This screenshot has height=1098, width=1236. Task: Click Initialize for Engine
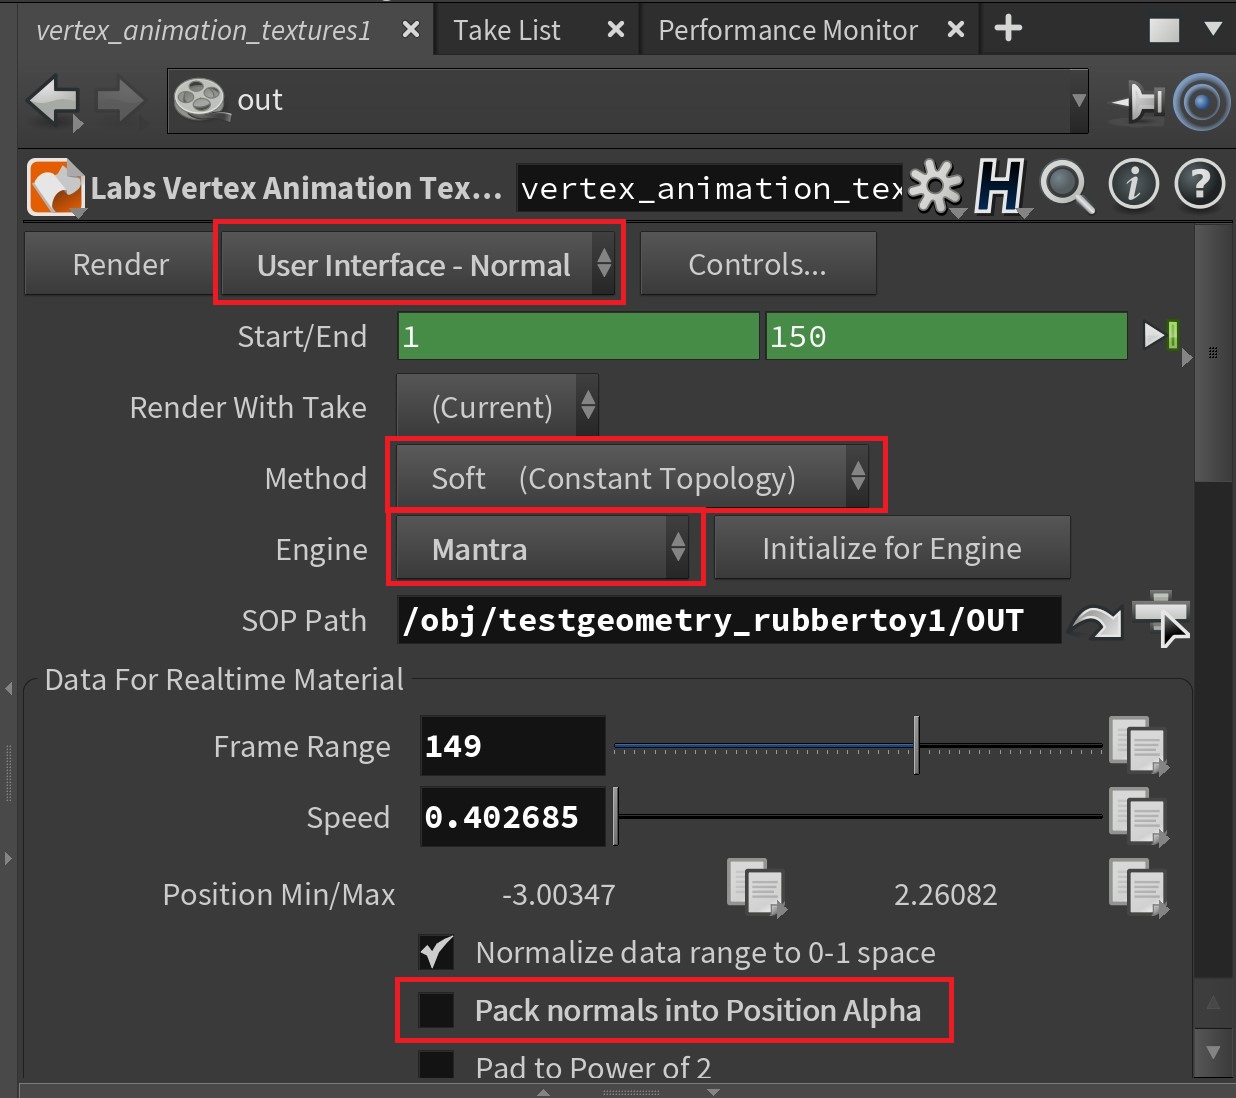pyautogui.click(x=892, y=548)
